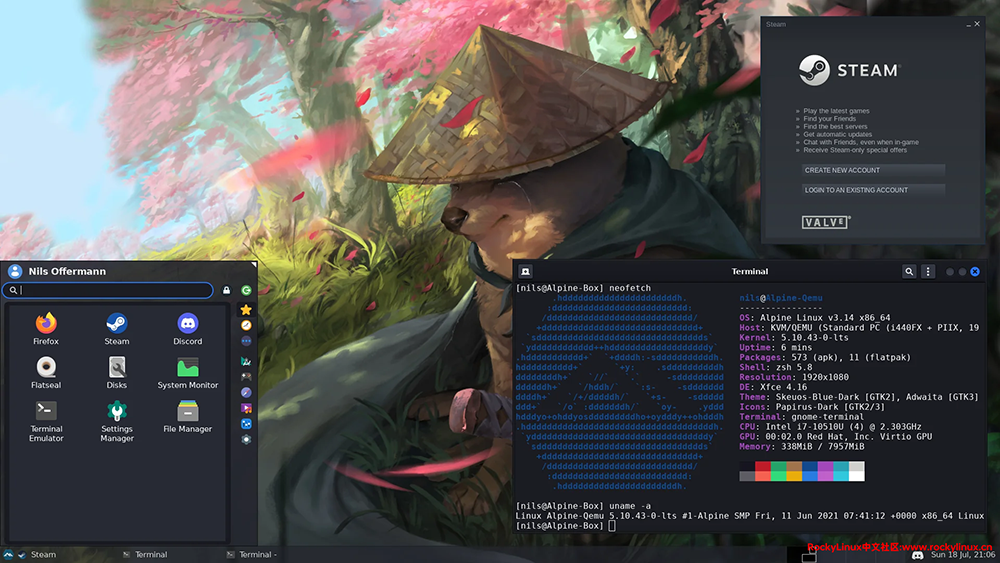
Task: Open the Terminal search tool
Action: point(909,271)
